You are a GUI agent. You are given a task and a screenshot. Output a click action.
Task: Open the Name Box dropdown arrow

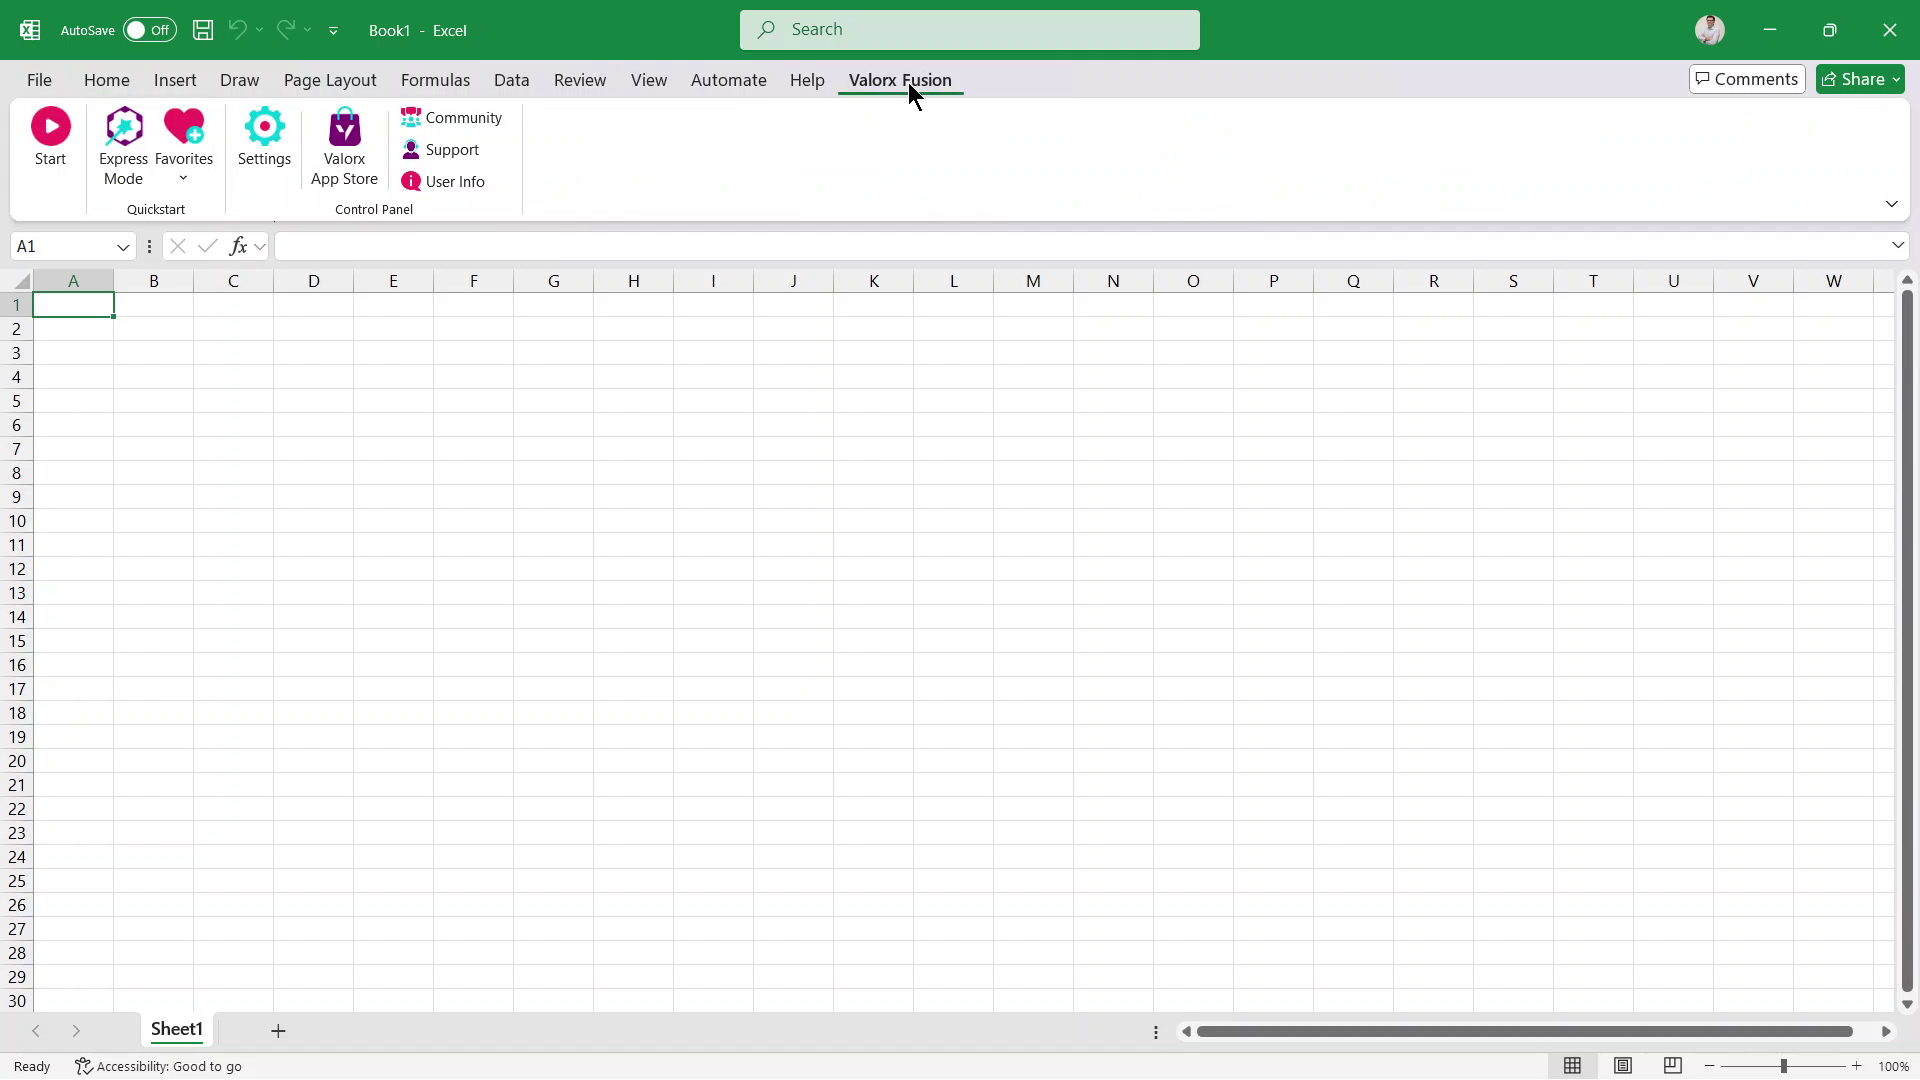[123, 247]
